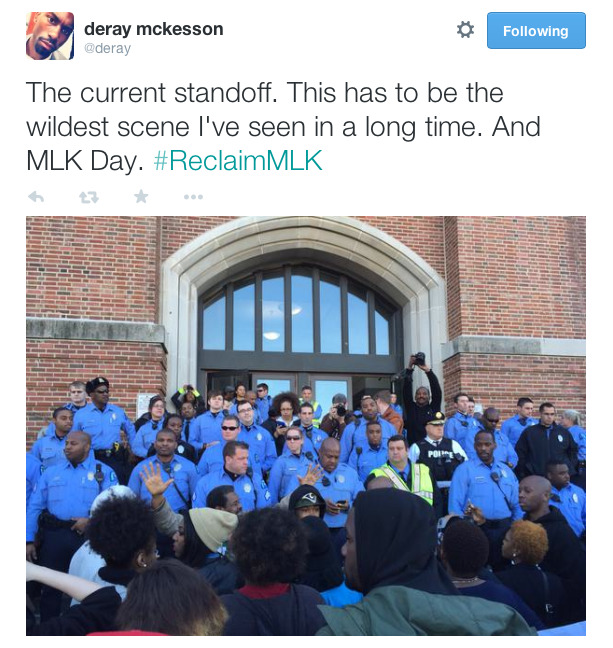Image resolution: width=613 pixels, height=648 pixels.
Task: Toggle the blue Following button
Action: point(536,31)
